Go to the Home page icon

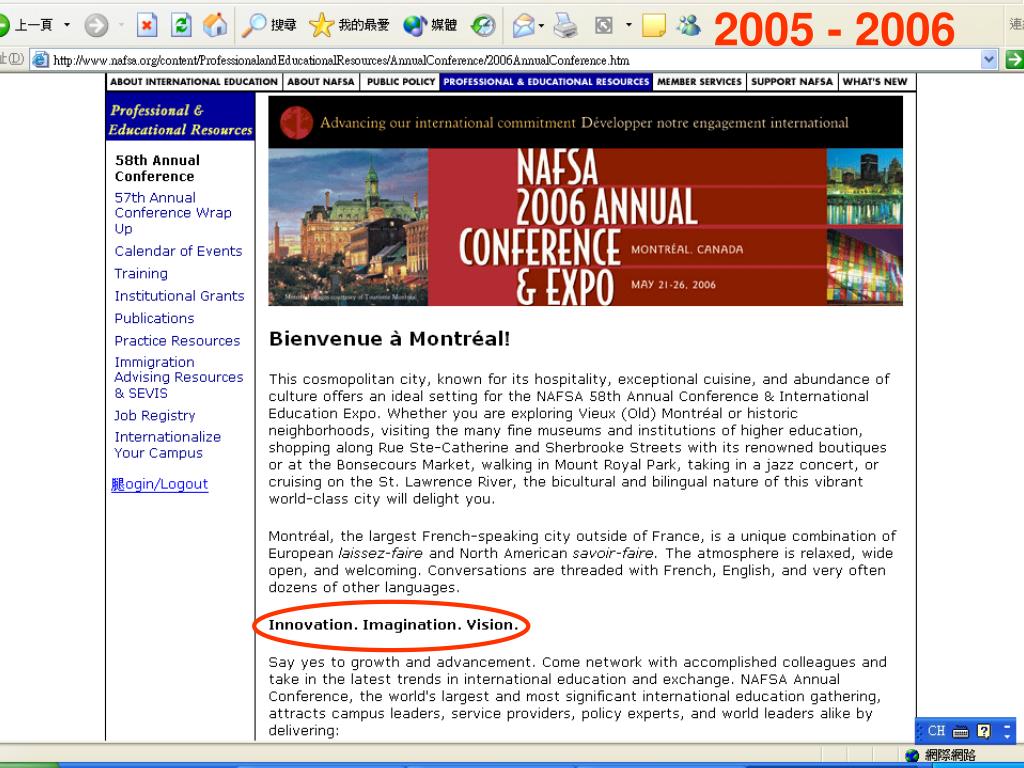coord(215,25)
